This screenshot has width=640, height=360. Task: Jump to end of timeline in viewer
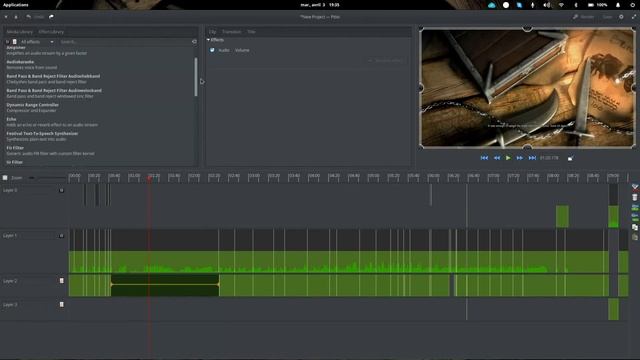pos(532,158)
